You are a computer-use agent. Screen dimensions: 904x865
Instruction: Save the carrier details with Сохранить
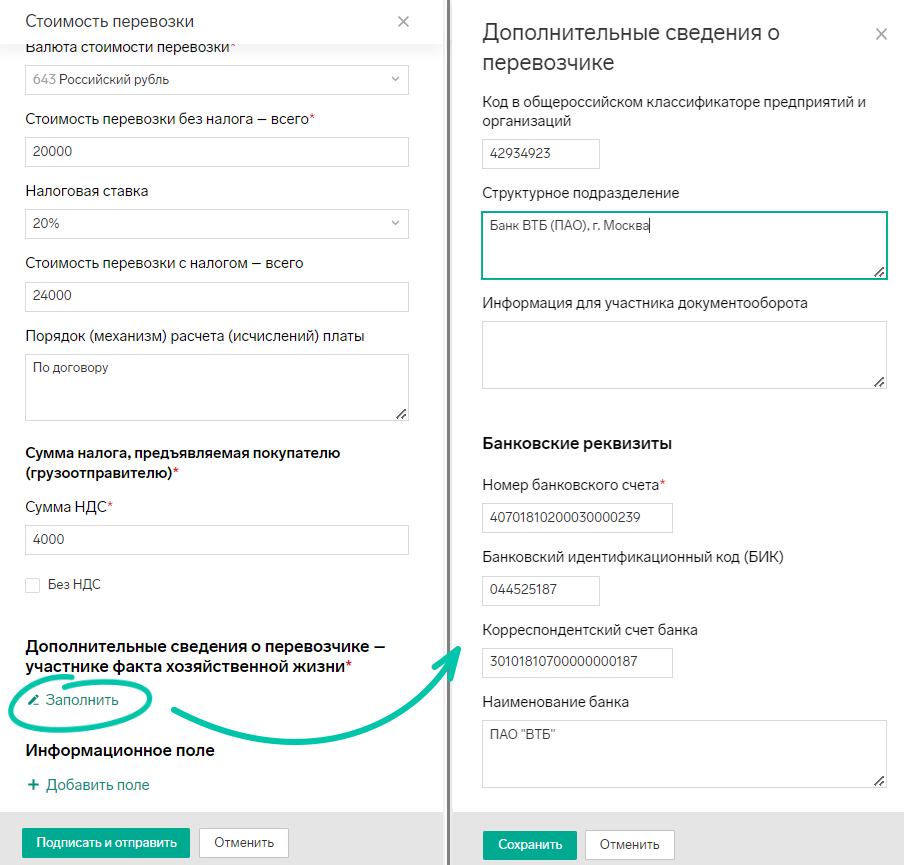click(530, 845)
